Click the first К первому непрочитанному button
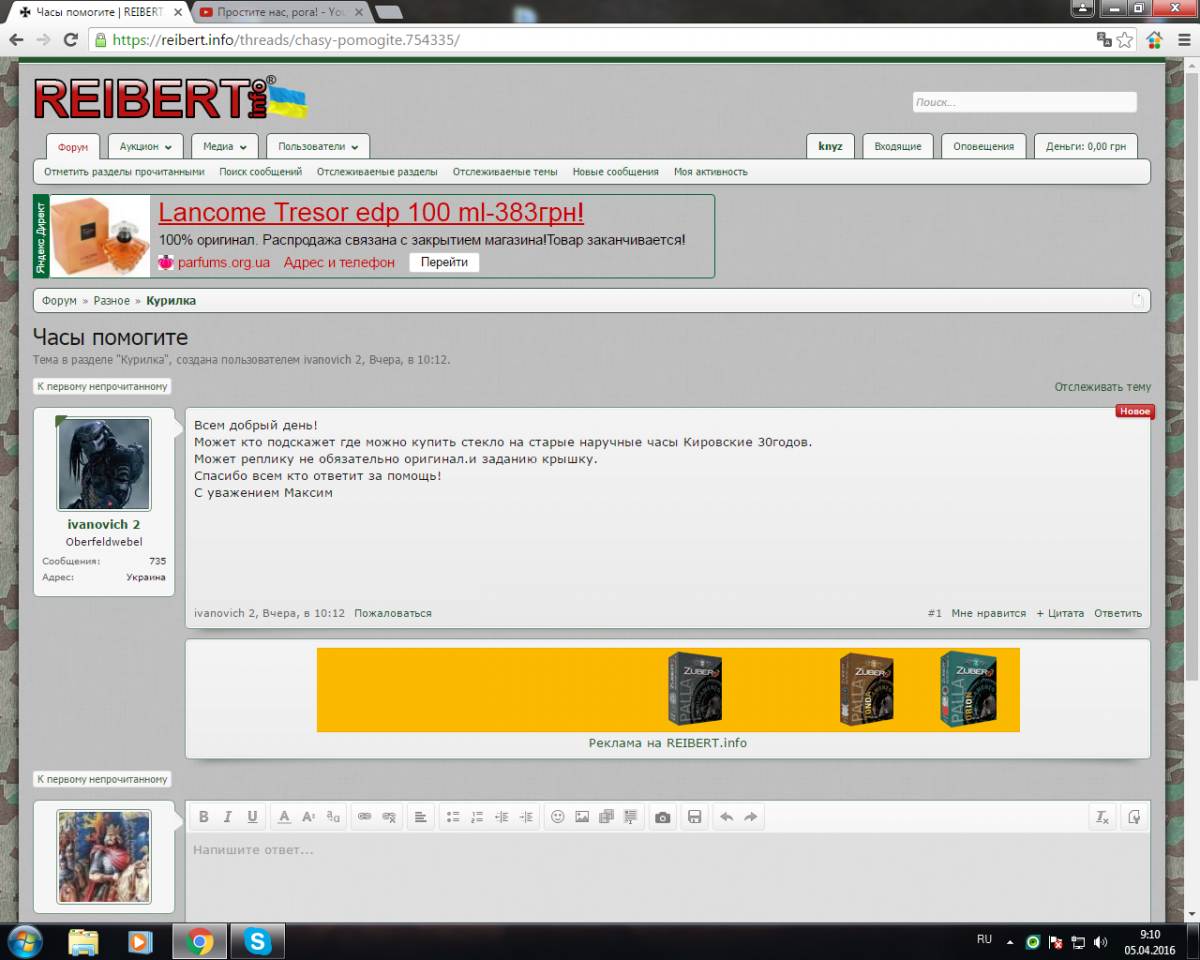Viewport: 1200px width, 960px height. [x=102, y=386]
